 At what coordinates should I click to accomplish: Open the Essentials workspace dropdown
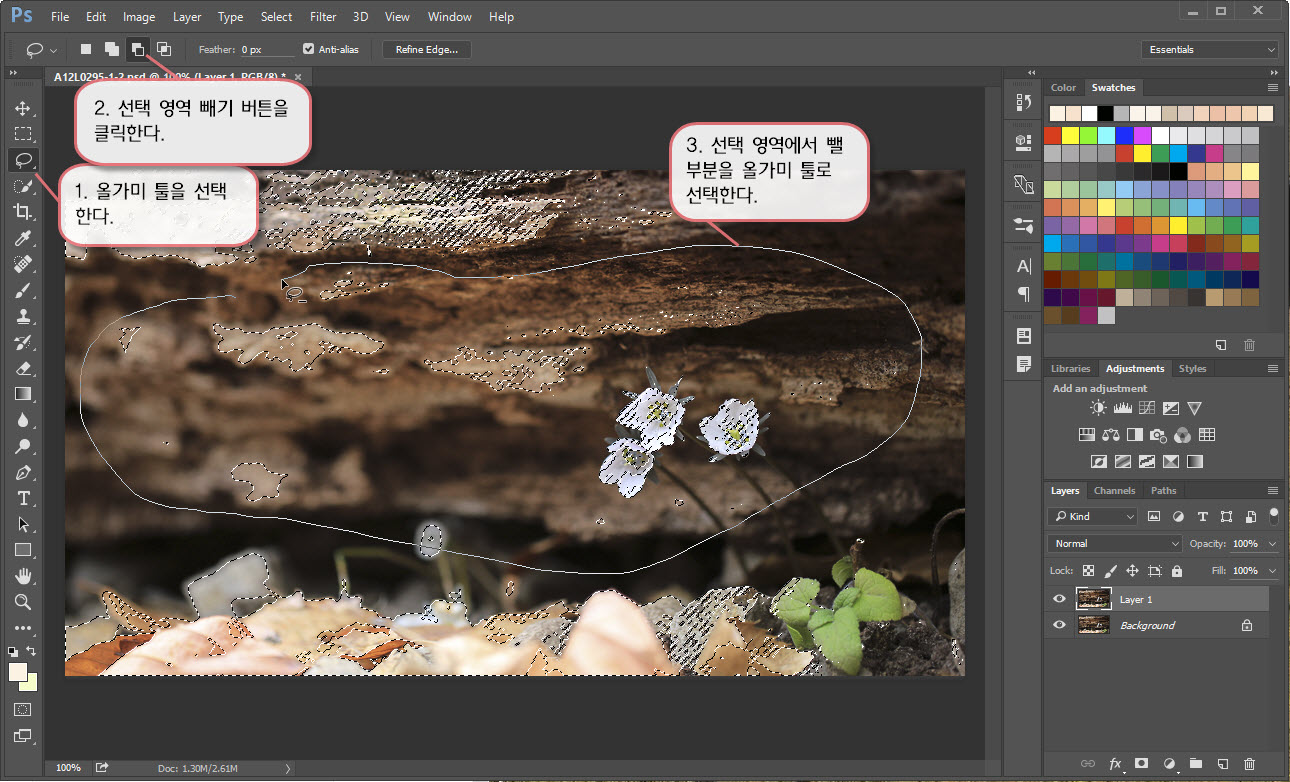(x=1210, y=49)
